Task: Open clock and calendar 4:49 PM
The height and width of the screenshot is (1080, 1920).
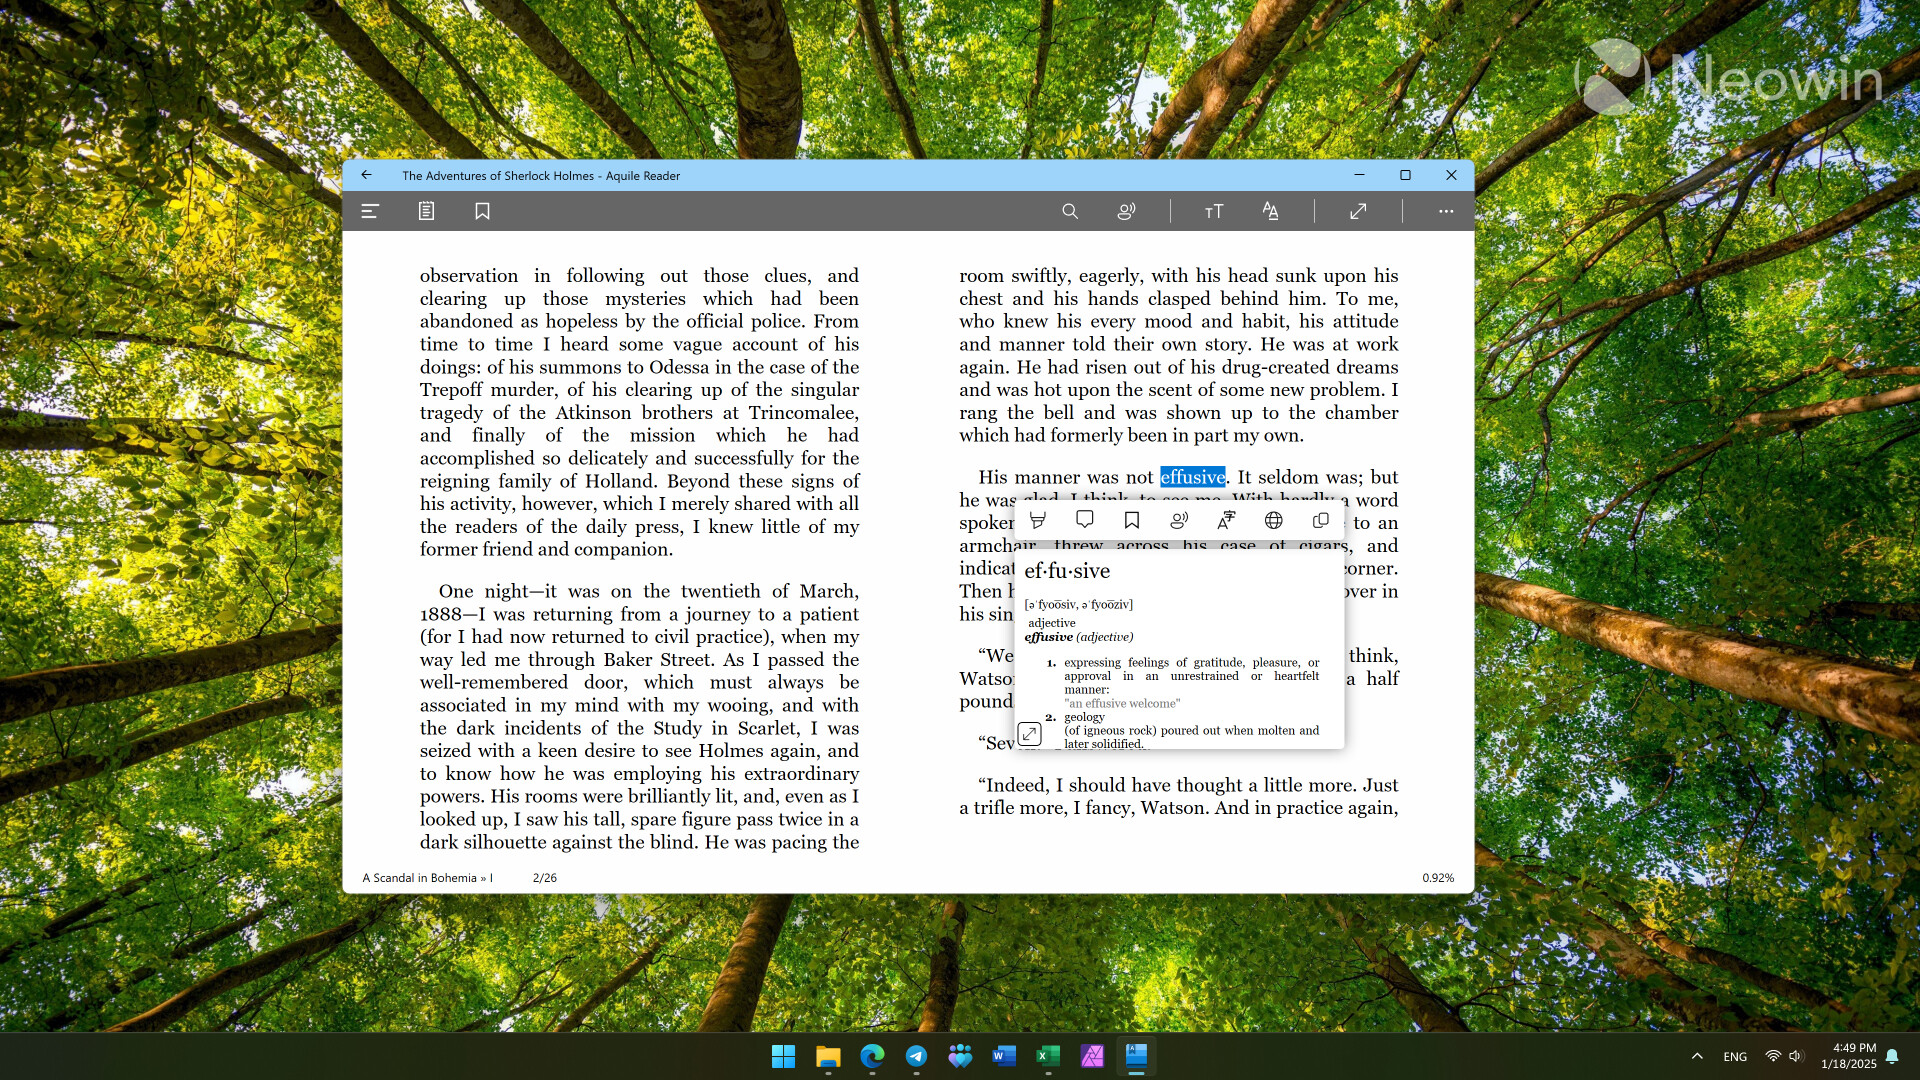Action: (x=1848, y=1056)
